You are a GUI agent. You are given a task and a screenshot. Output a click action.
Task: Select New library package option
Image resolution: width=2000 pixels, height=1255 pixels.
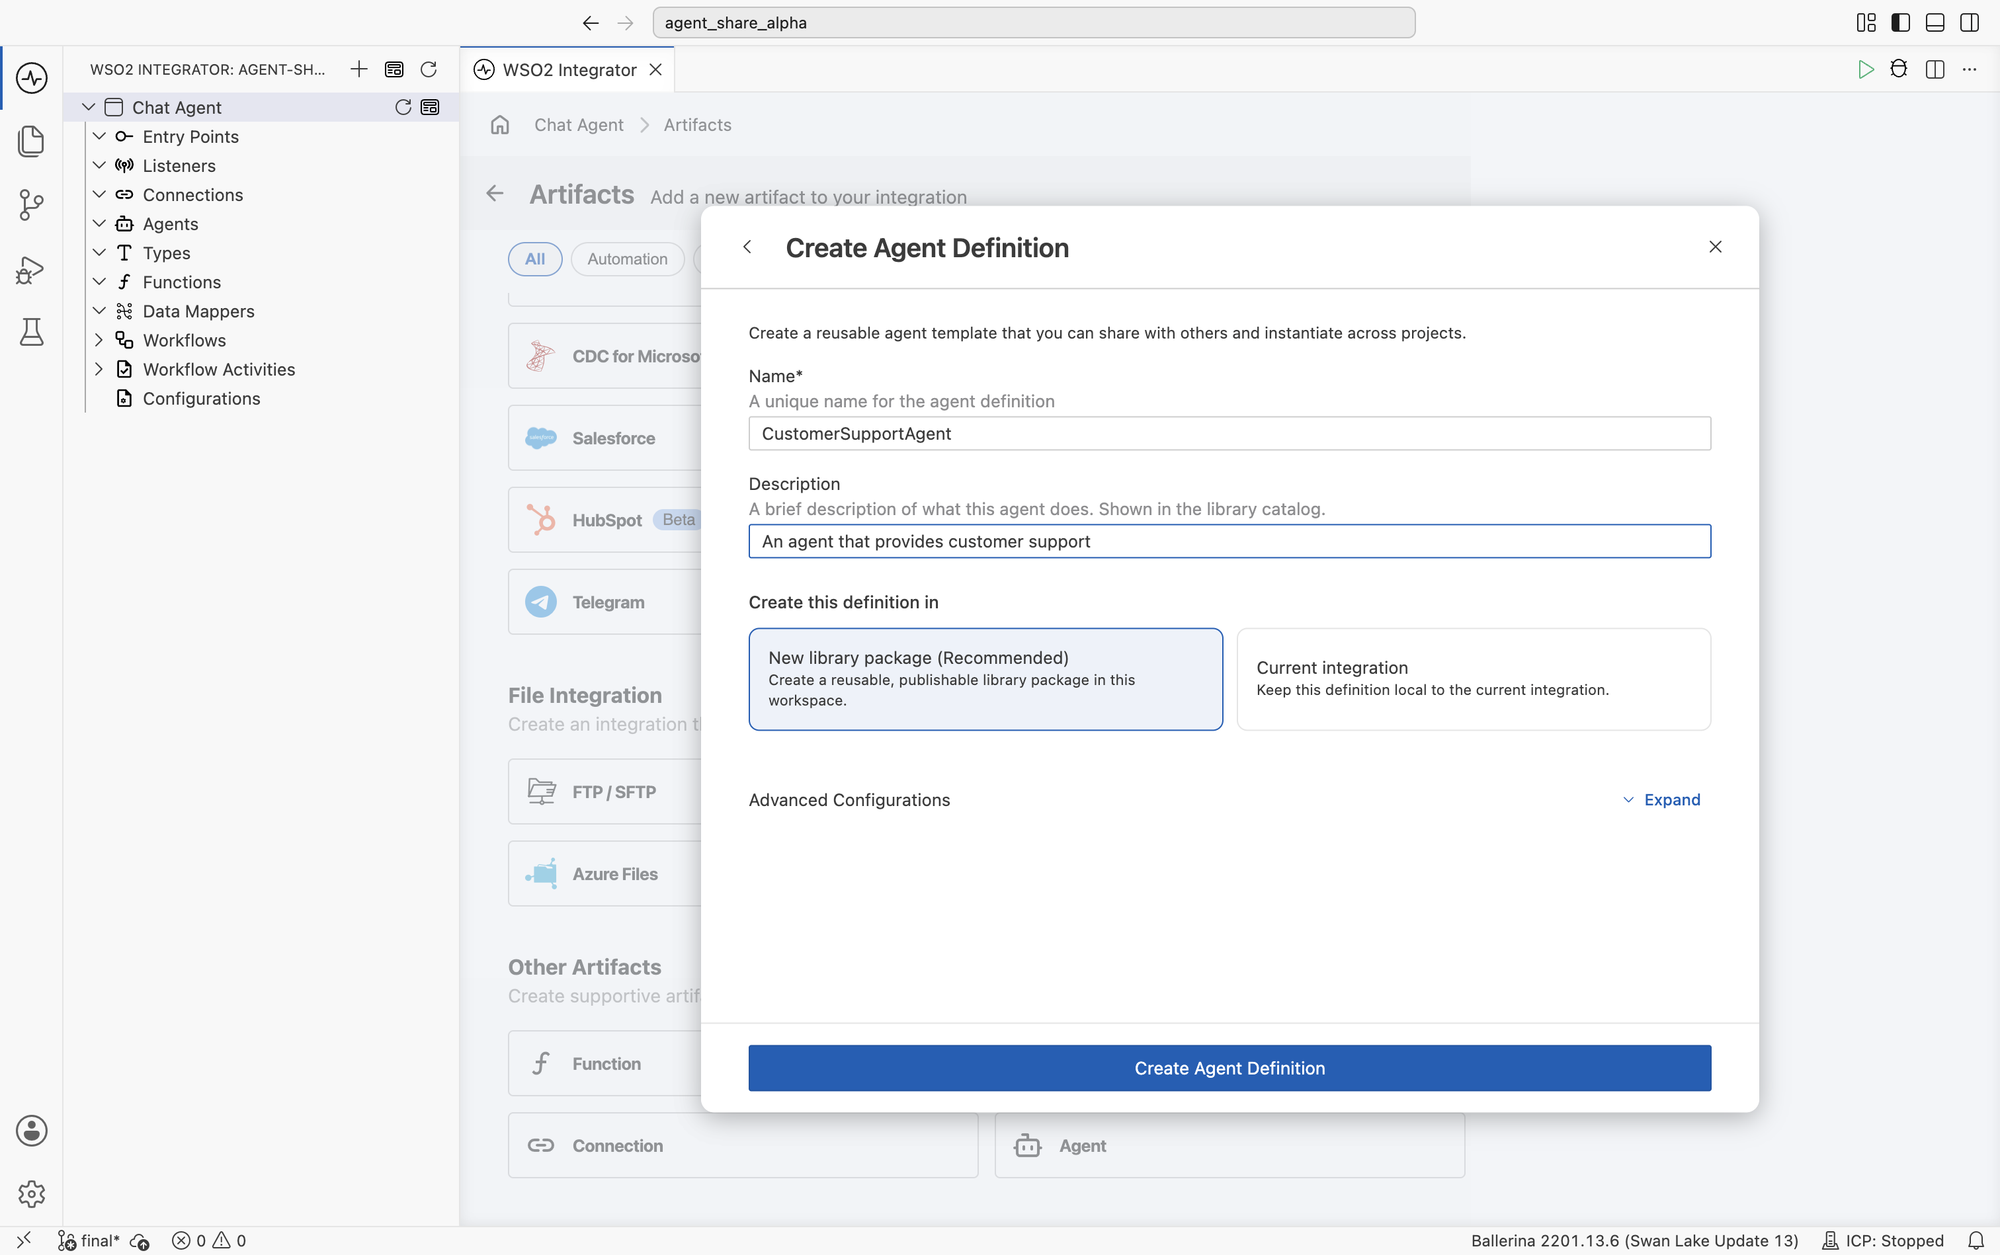985,679
